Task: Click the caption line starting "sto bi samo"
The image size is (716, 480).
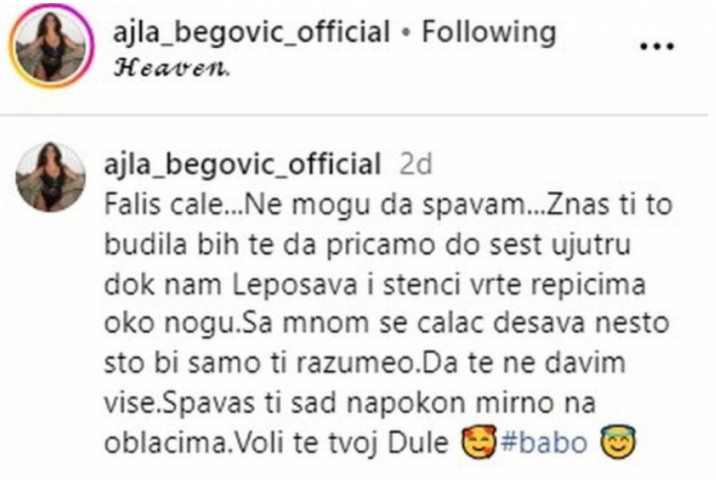Action: (365, 364)
